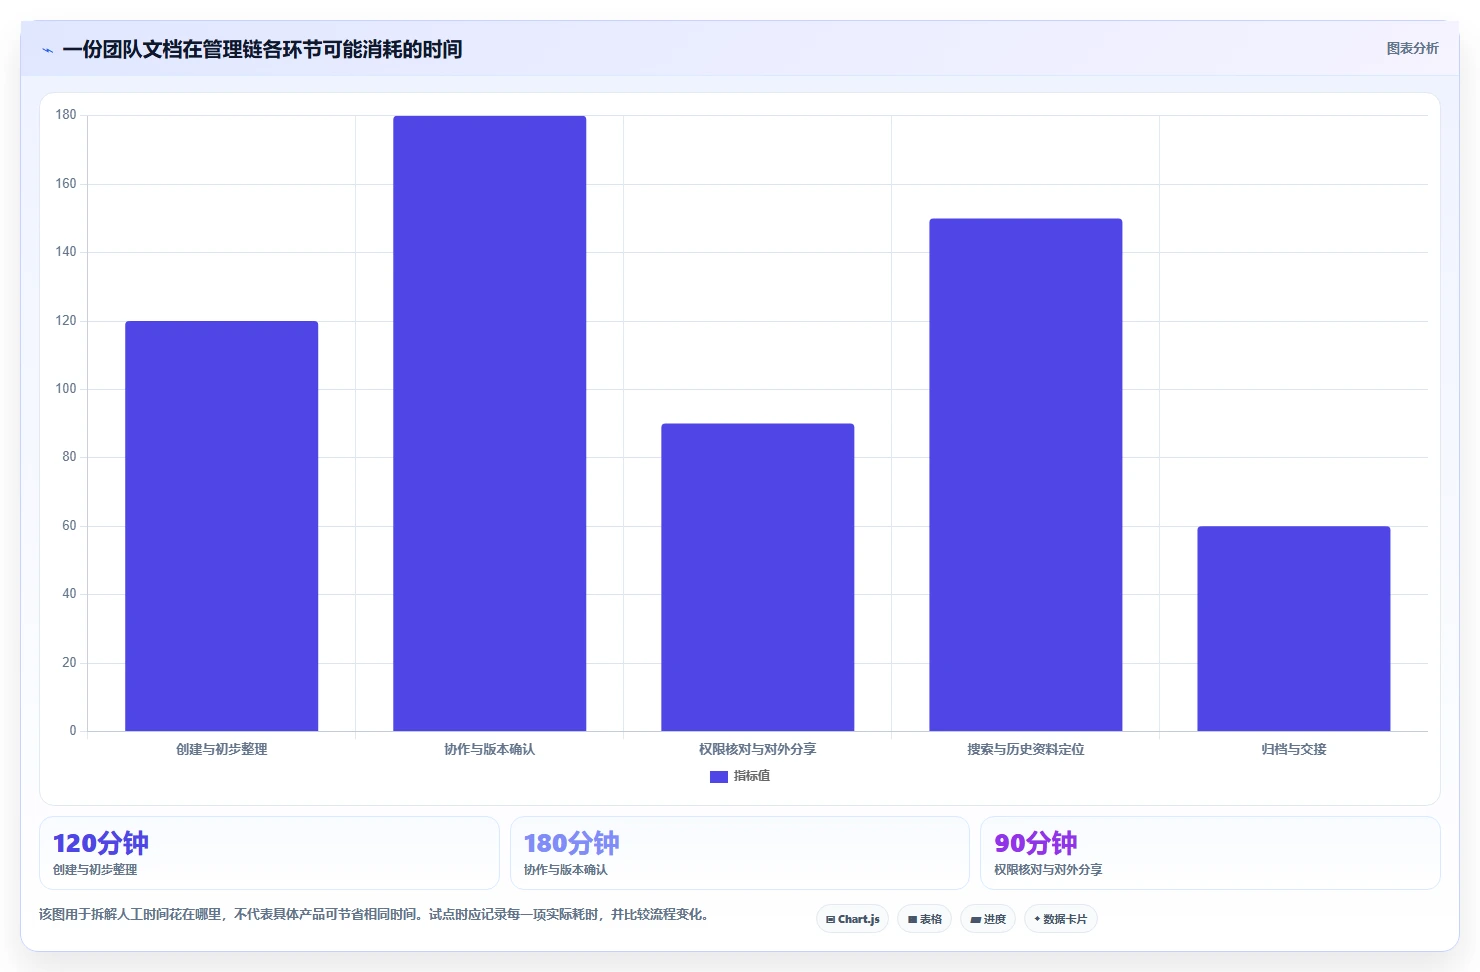Click the footnote text starting 该图用于拆解
This screenshot has width=1480, height=972.
[374, 914]
